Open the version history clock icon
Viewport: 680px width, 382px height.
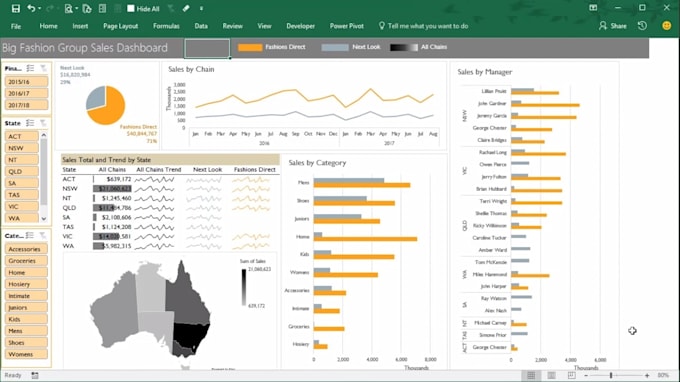point(642,26)
